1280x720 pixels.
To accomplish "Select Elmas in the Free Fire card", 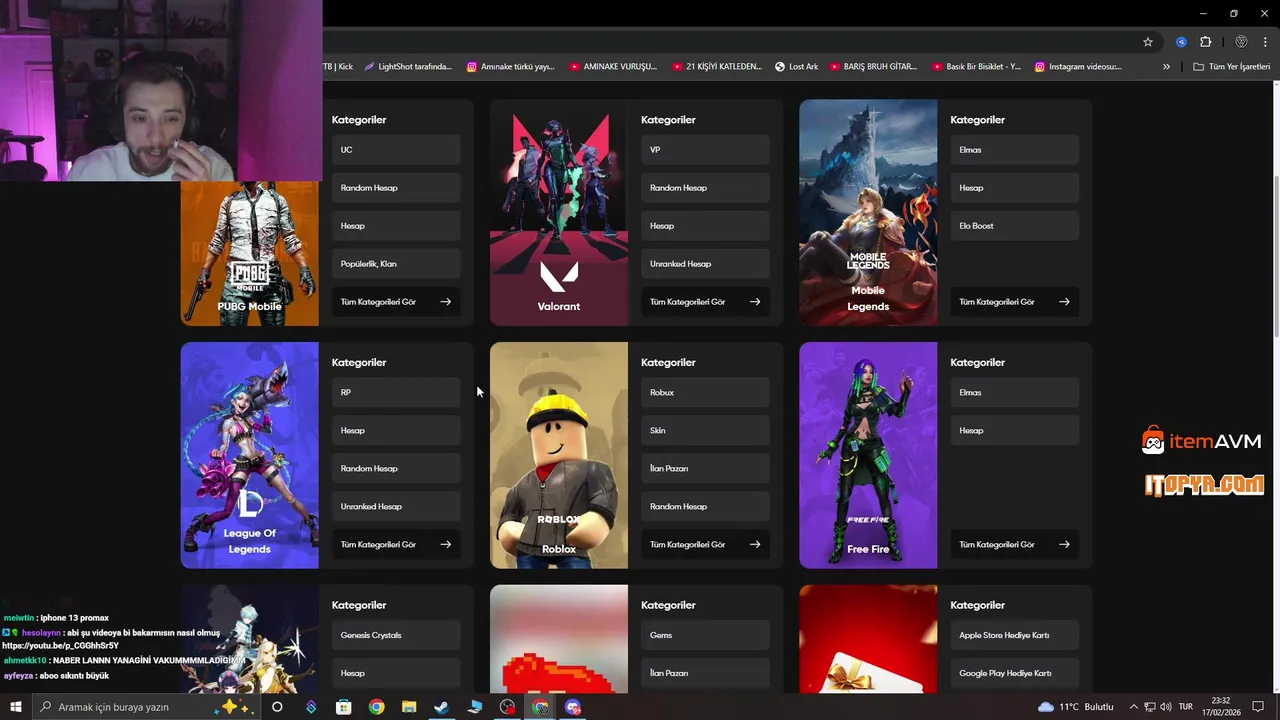I will point(1014,393).
